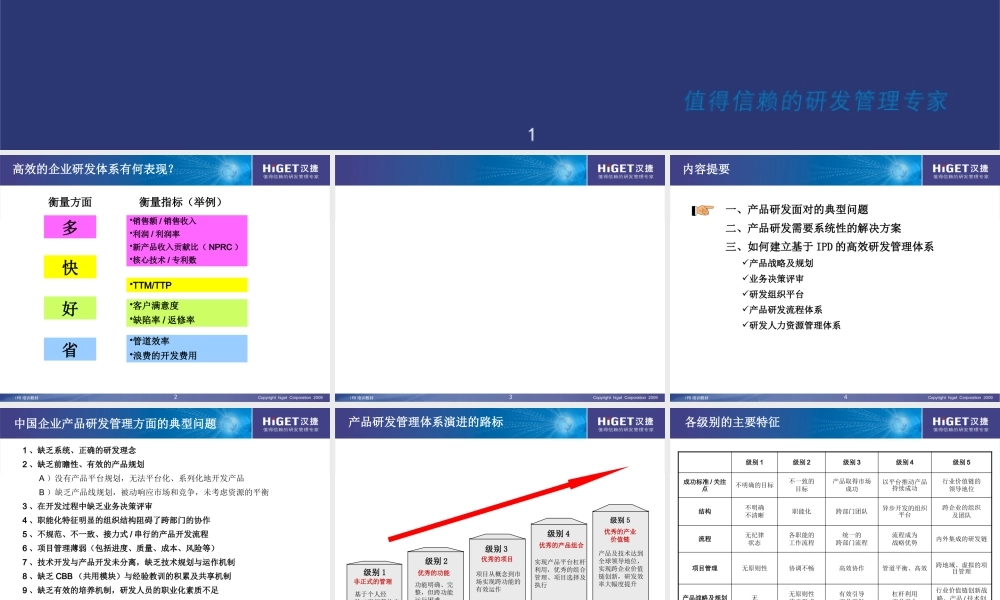Click the 浪费的开发费用 bullet
The height and width of the screenshot is (600, 1000).
[x=163, y=355]
